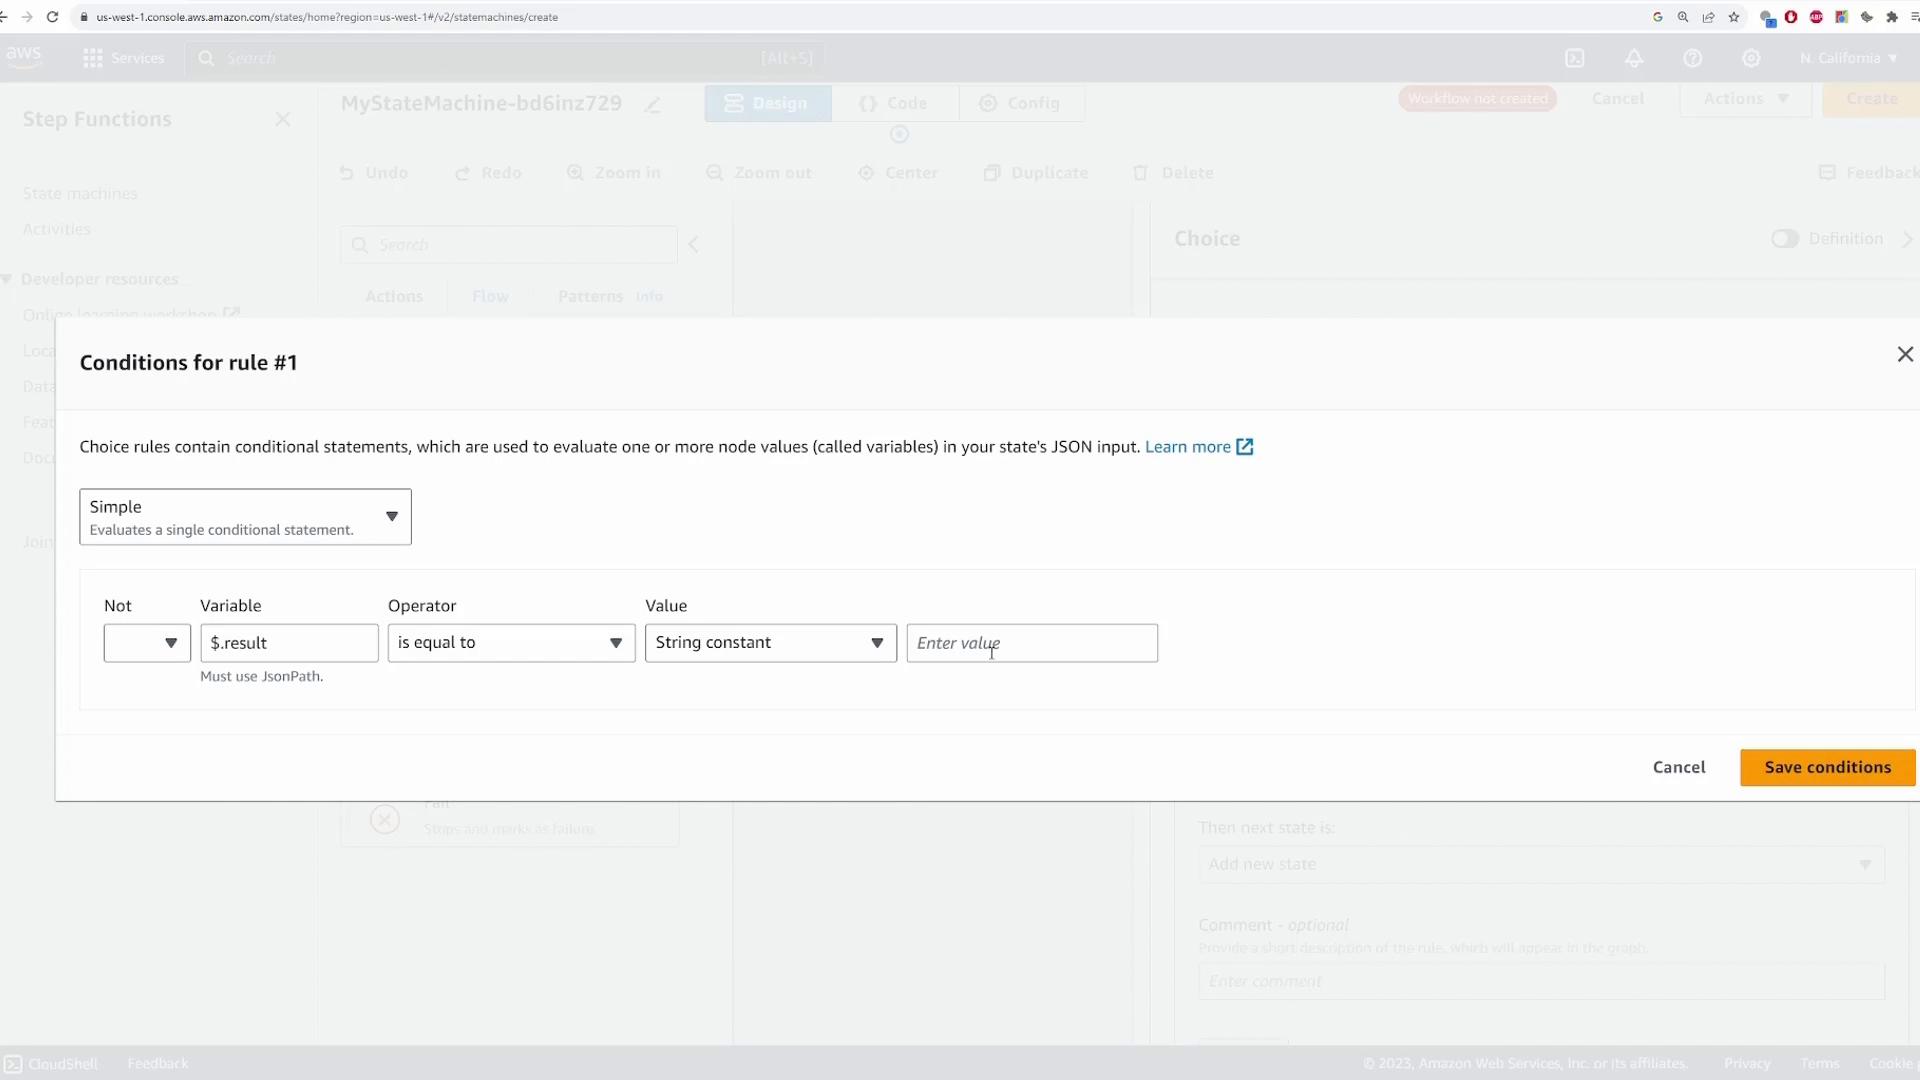Screen dimensions: 1920x1080
Task: Edit the state machine name with pencil icon
Action: 653,104
